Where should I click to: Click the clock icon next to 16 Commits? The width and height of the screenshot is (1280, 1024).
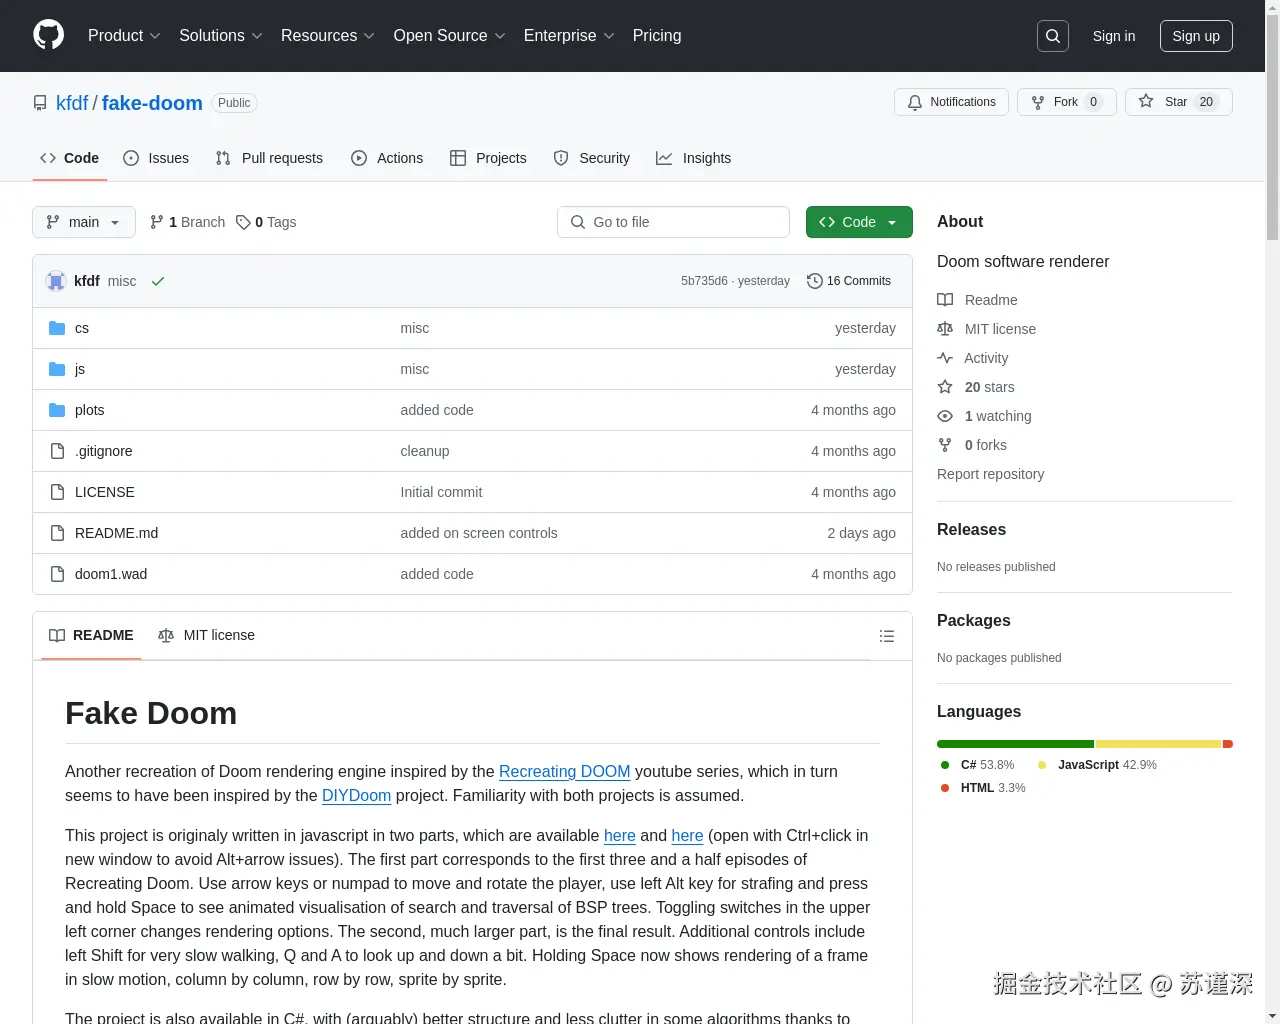coord(813,281)
